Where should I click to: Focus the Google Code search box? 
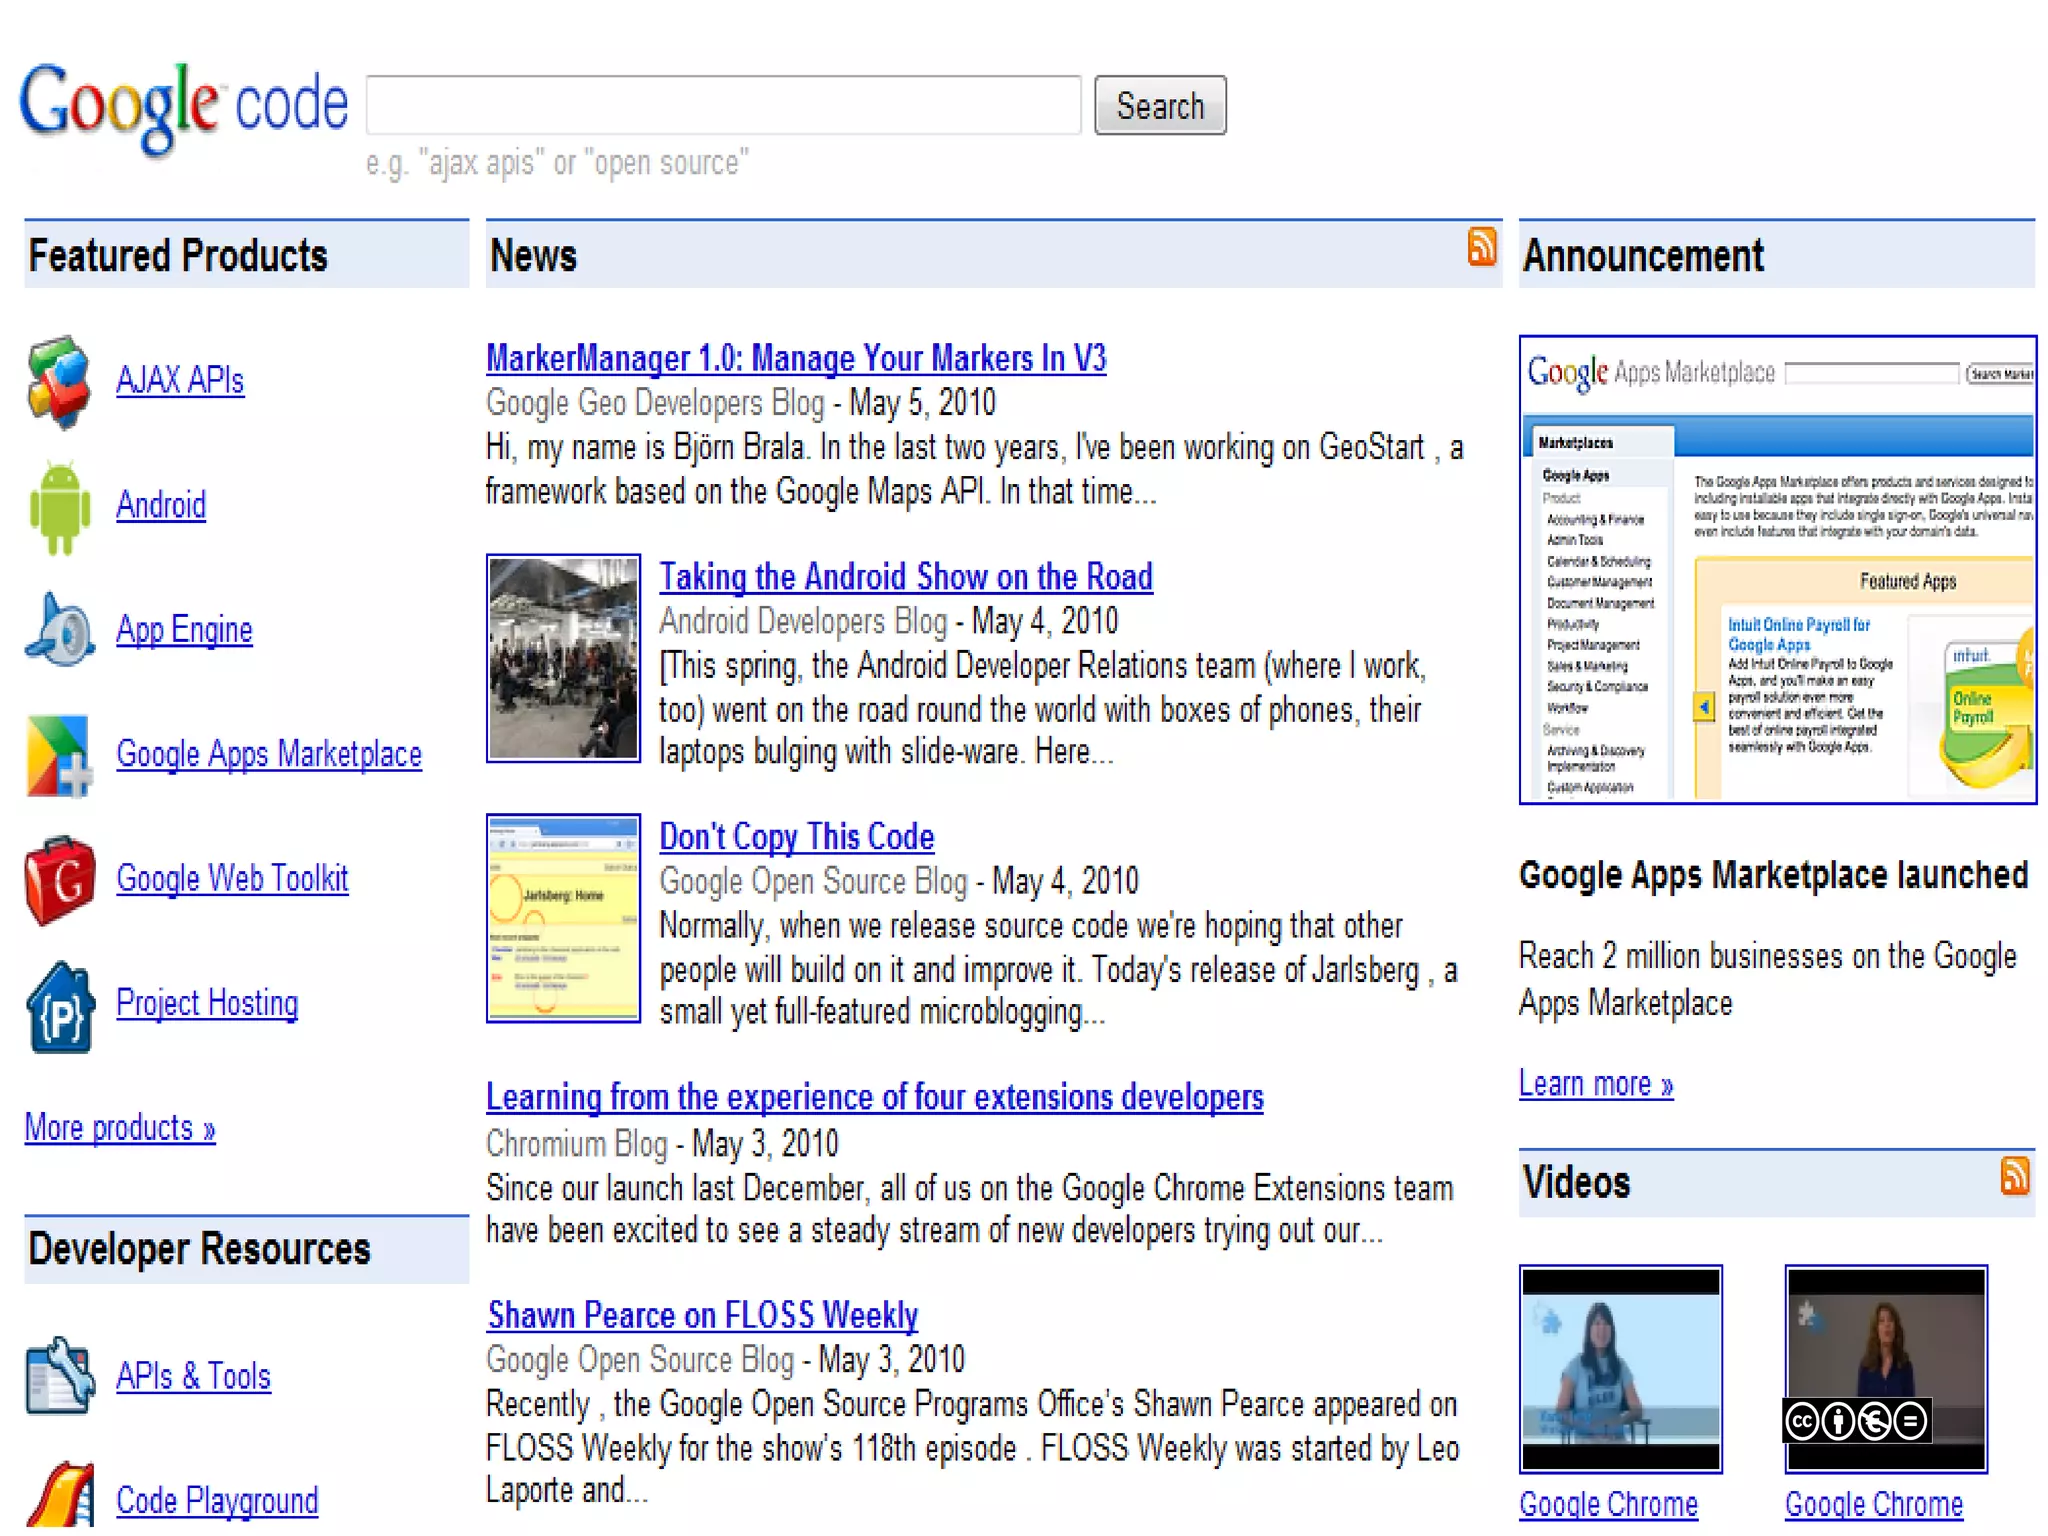723,105
